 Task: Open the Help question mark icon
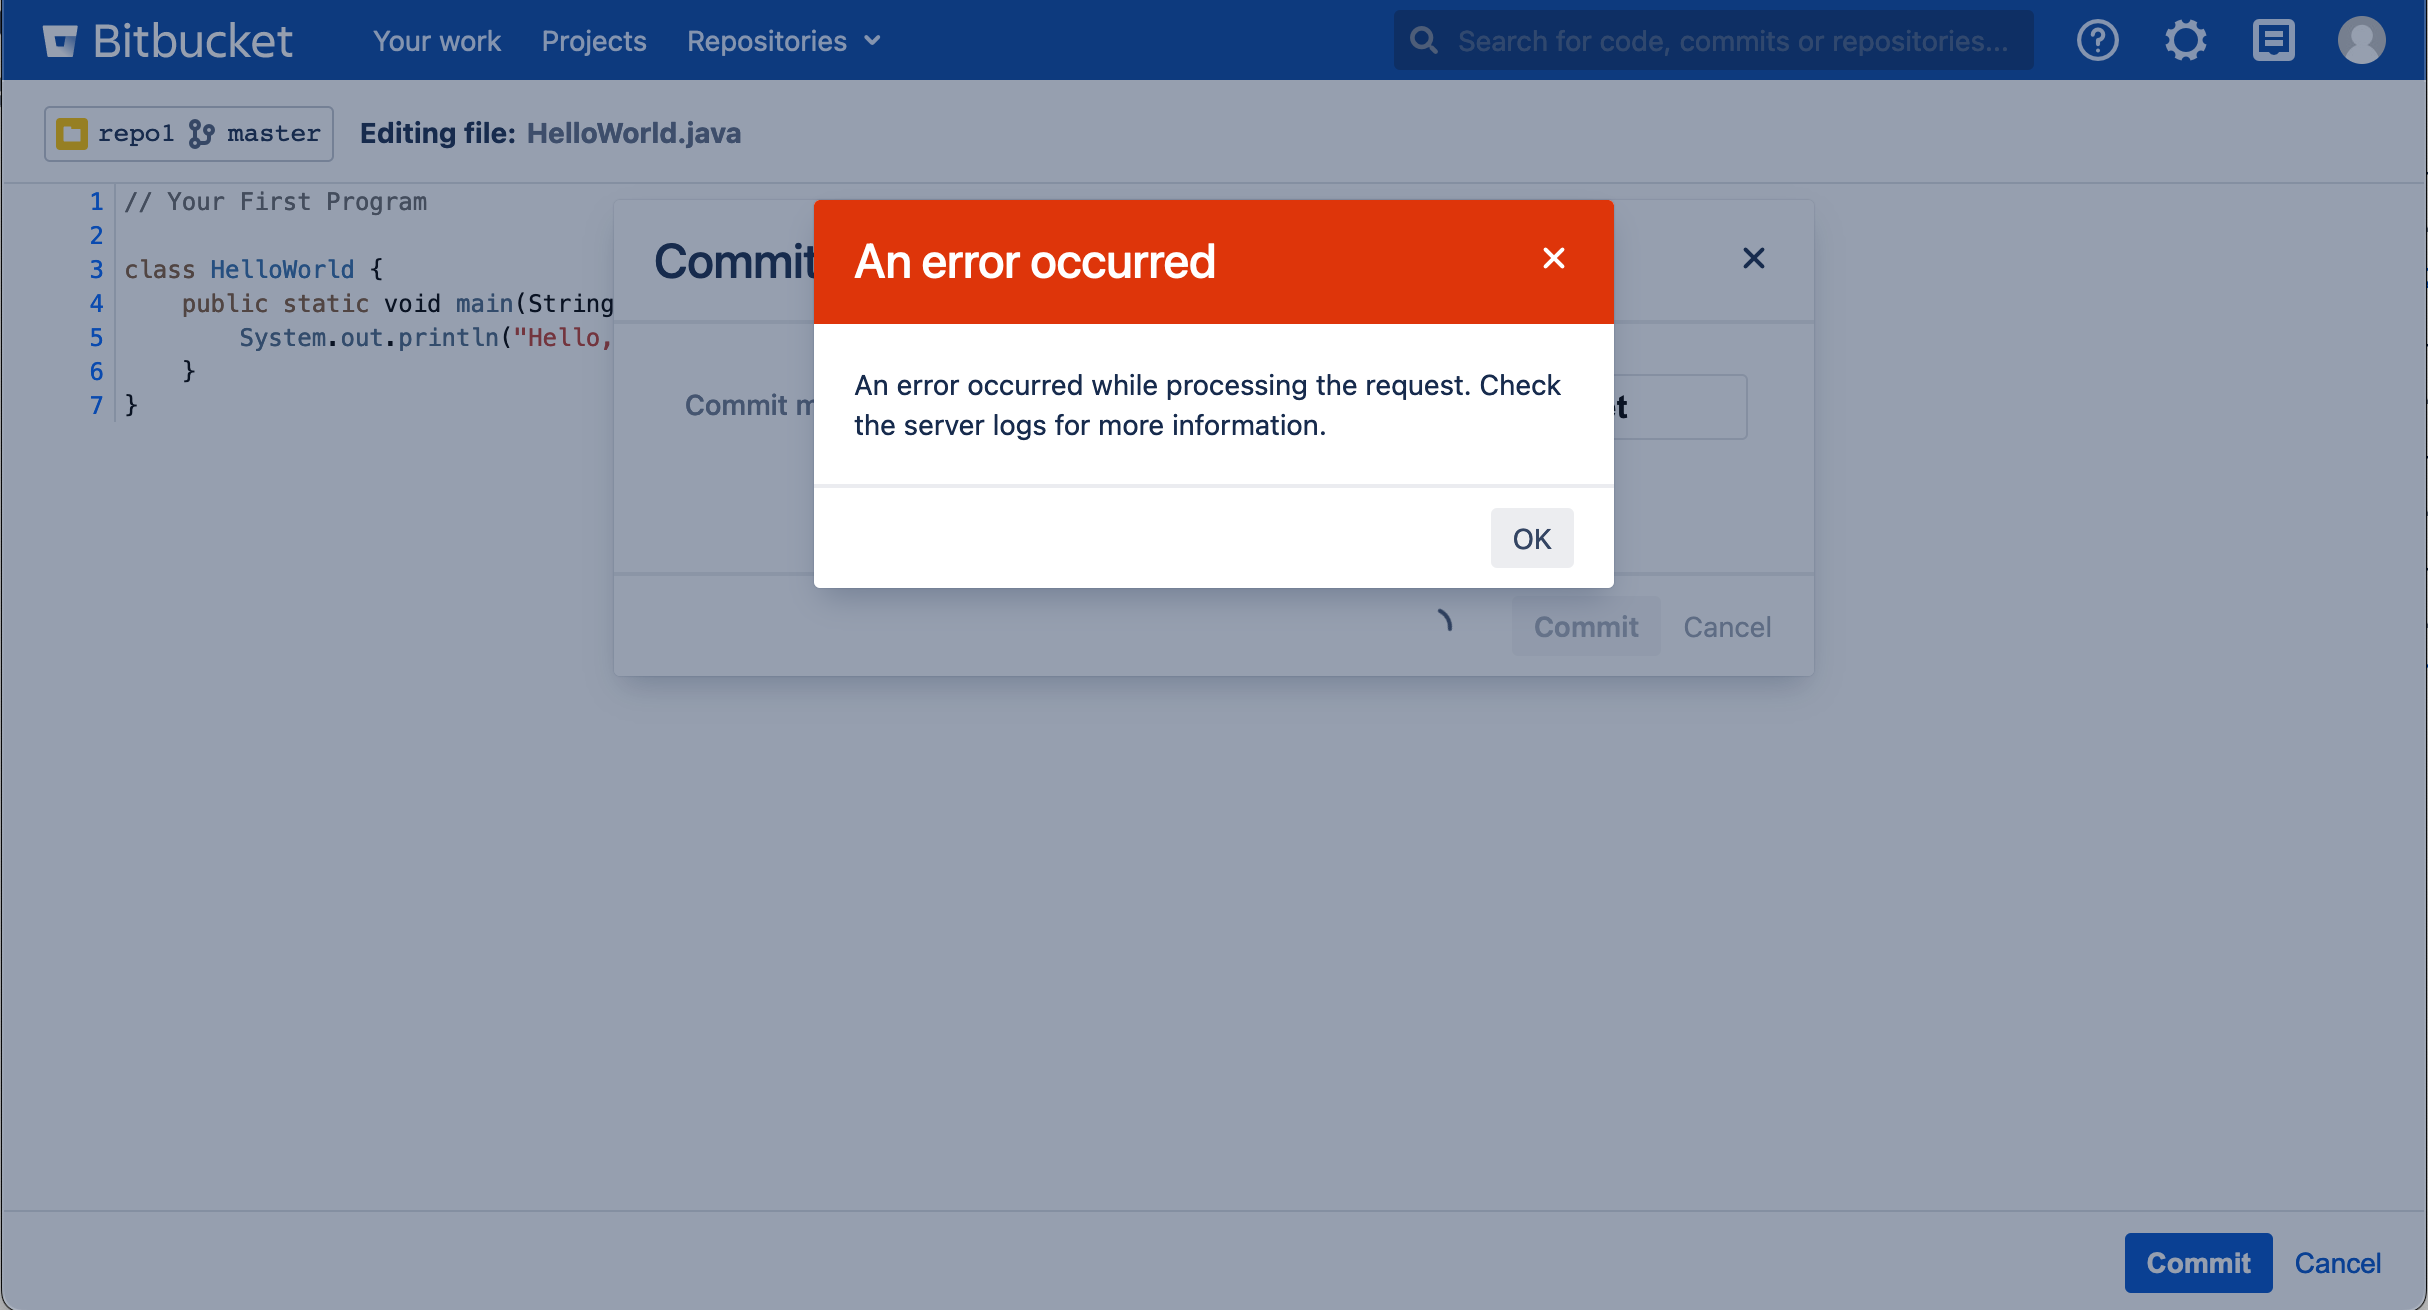click(x=2097, y=41)
